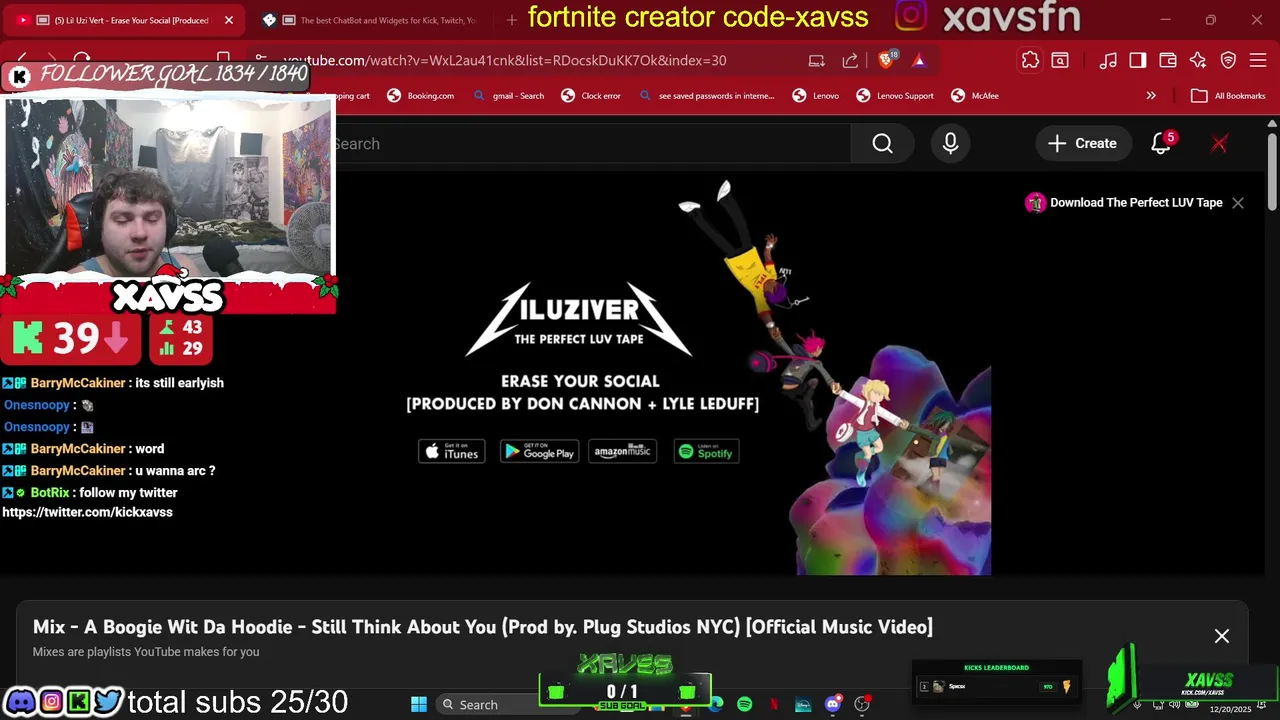Open YouTube notifications bell
1280x720 pixels.
coord(1161,144)
